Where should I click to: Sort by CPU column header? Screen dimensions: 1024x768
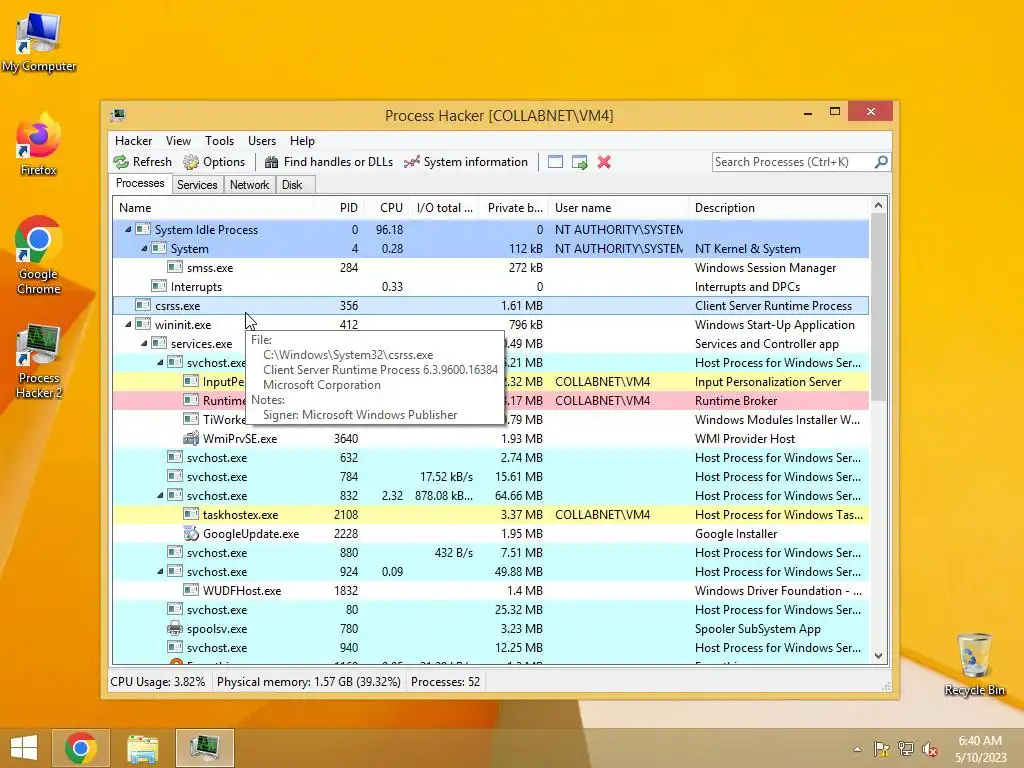(x=385, y=208)
